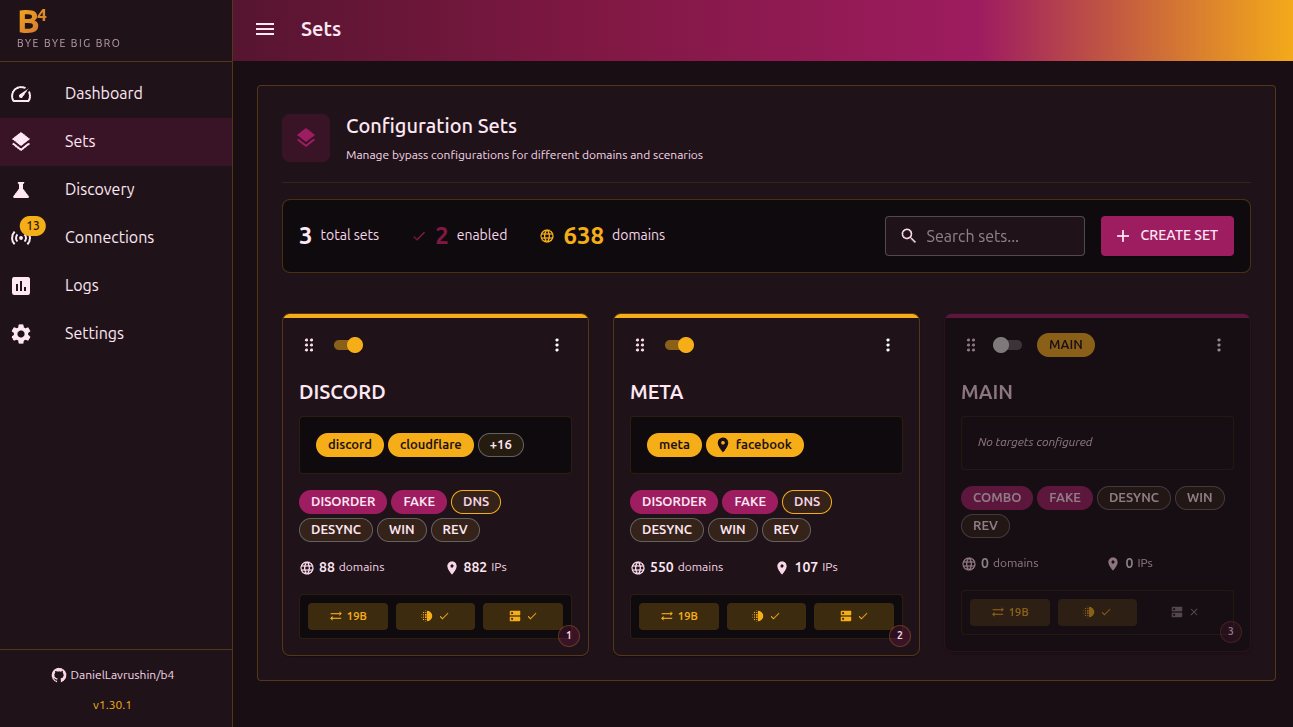Open the three-dot menu on the META card

(888, 344)
